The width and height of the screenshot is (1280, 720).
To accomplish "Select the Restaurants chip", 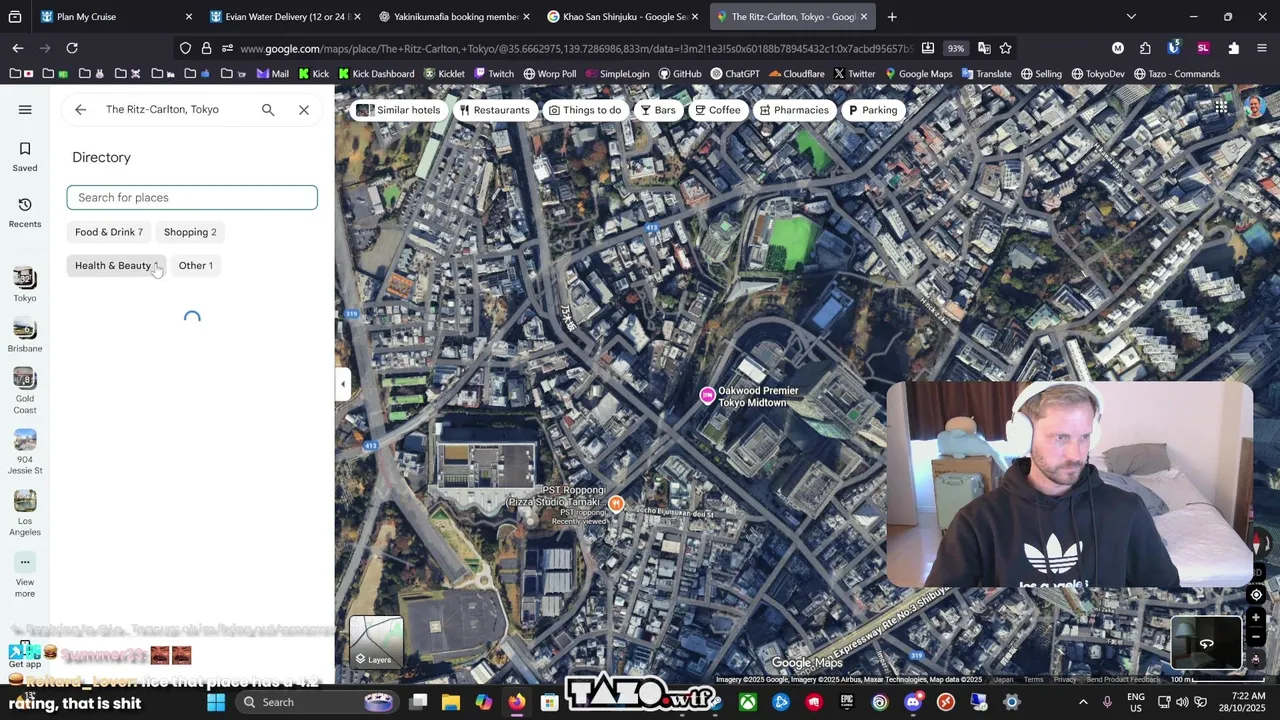I will pyautogui.click(x=494, y=110).
